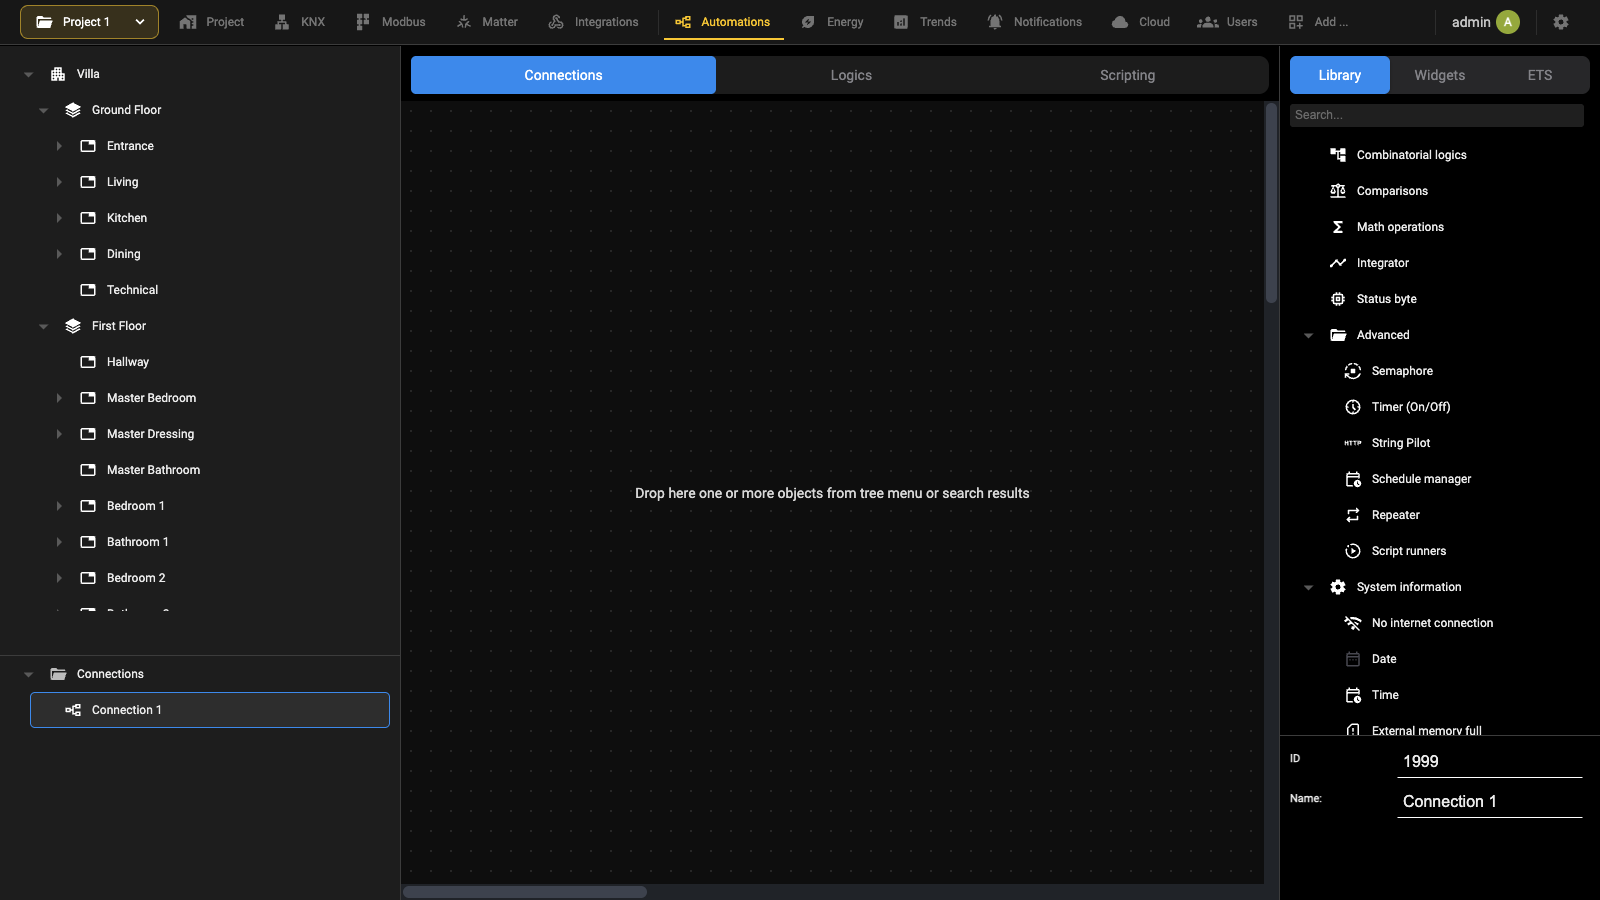Open the Project 1 dropdown
The width and height of the screenshot is (1600, 900).
(x=89, y=22)
